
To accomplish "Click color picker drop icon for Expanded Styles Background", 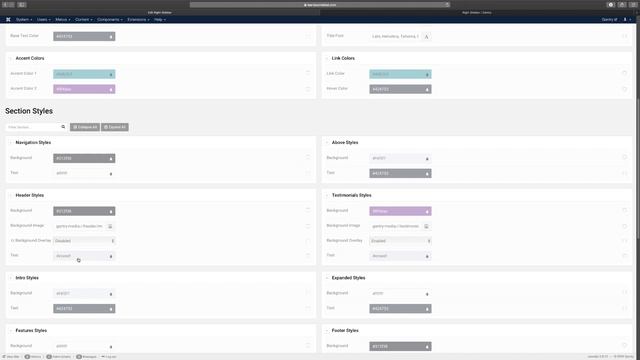I will (x=427, y=294).
